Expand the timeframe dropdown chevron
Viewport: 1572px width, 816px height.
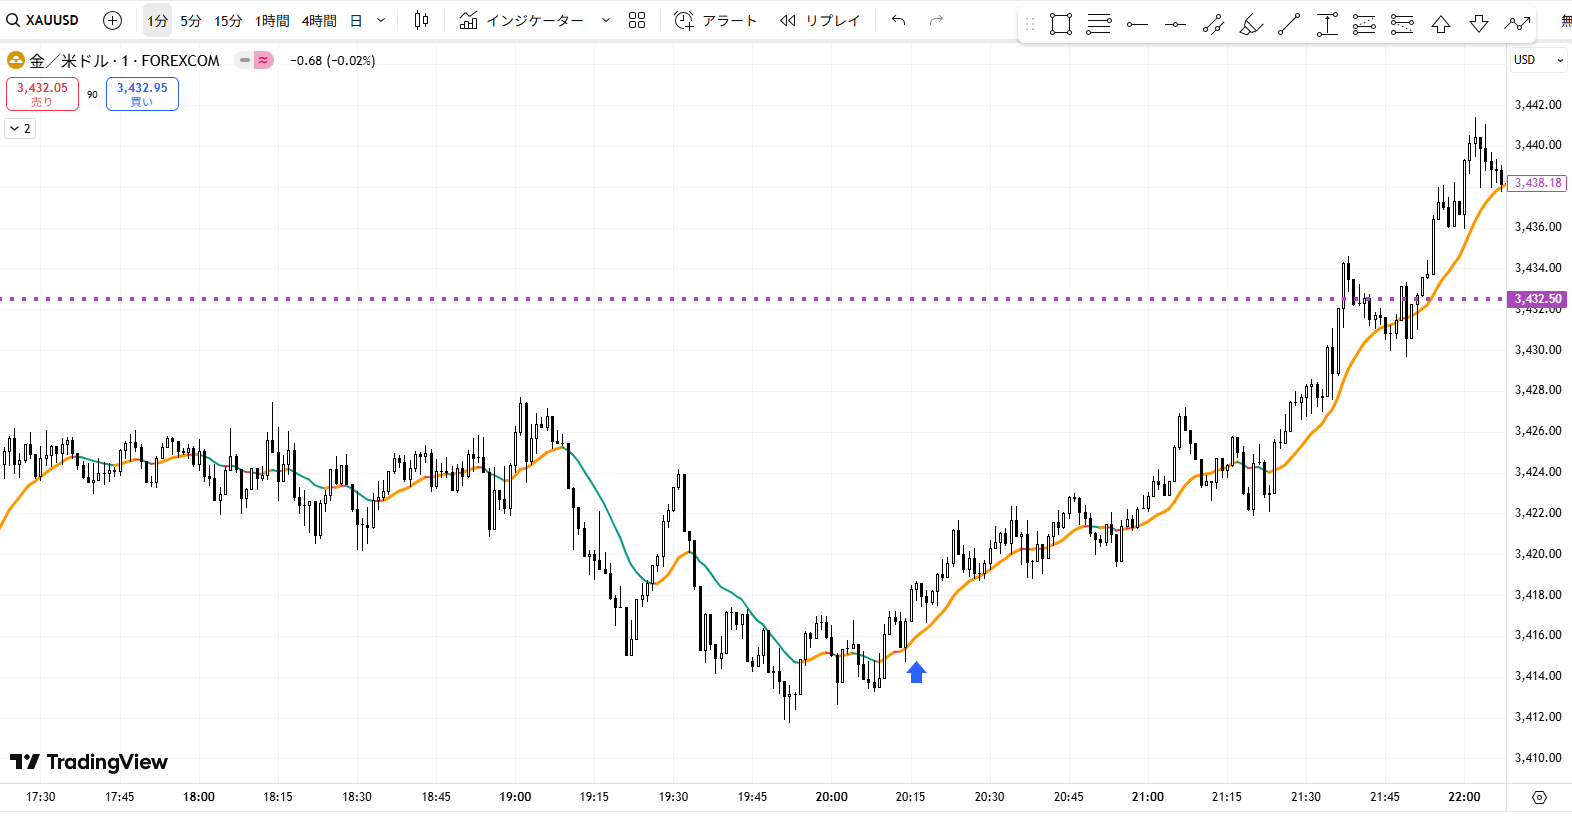(381, 20)
